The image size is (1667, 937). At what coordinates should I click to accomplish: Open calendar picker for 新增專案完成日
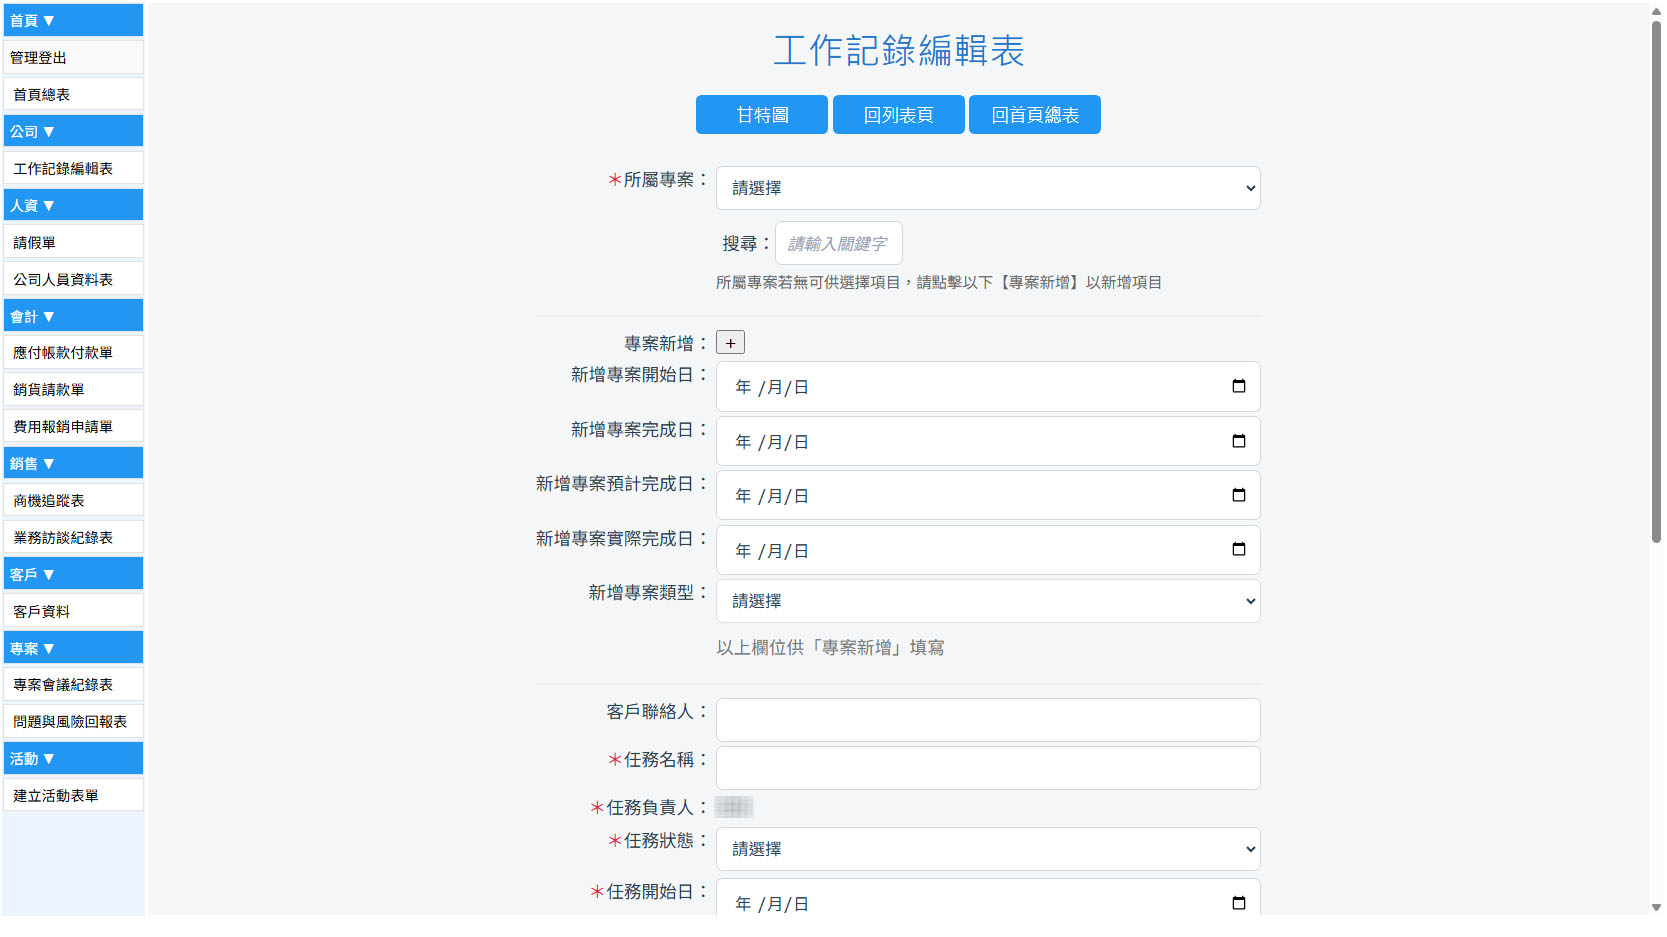pos(1238,441)
